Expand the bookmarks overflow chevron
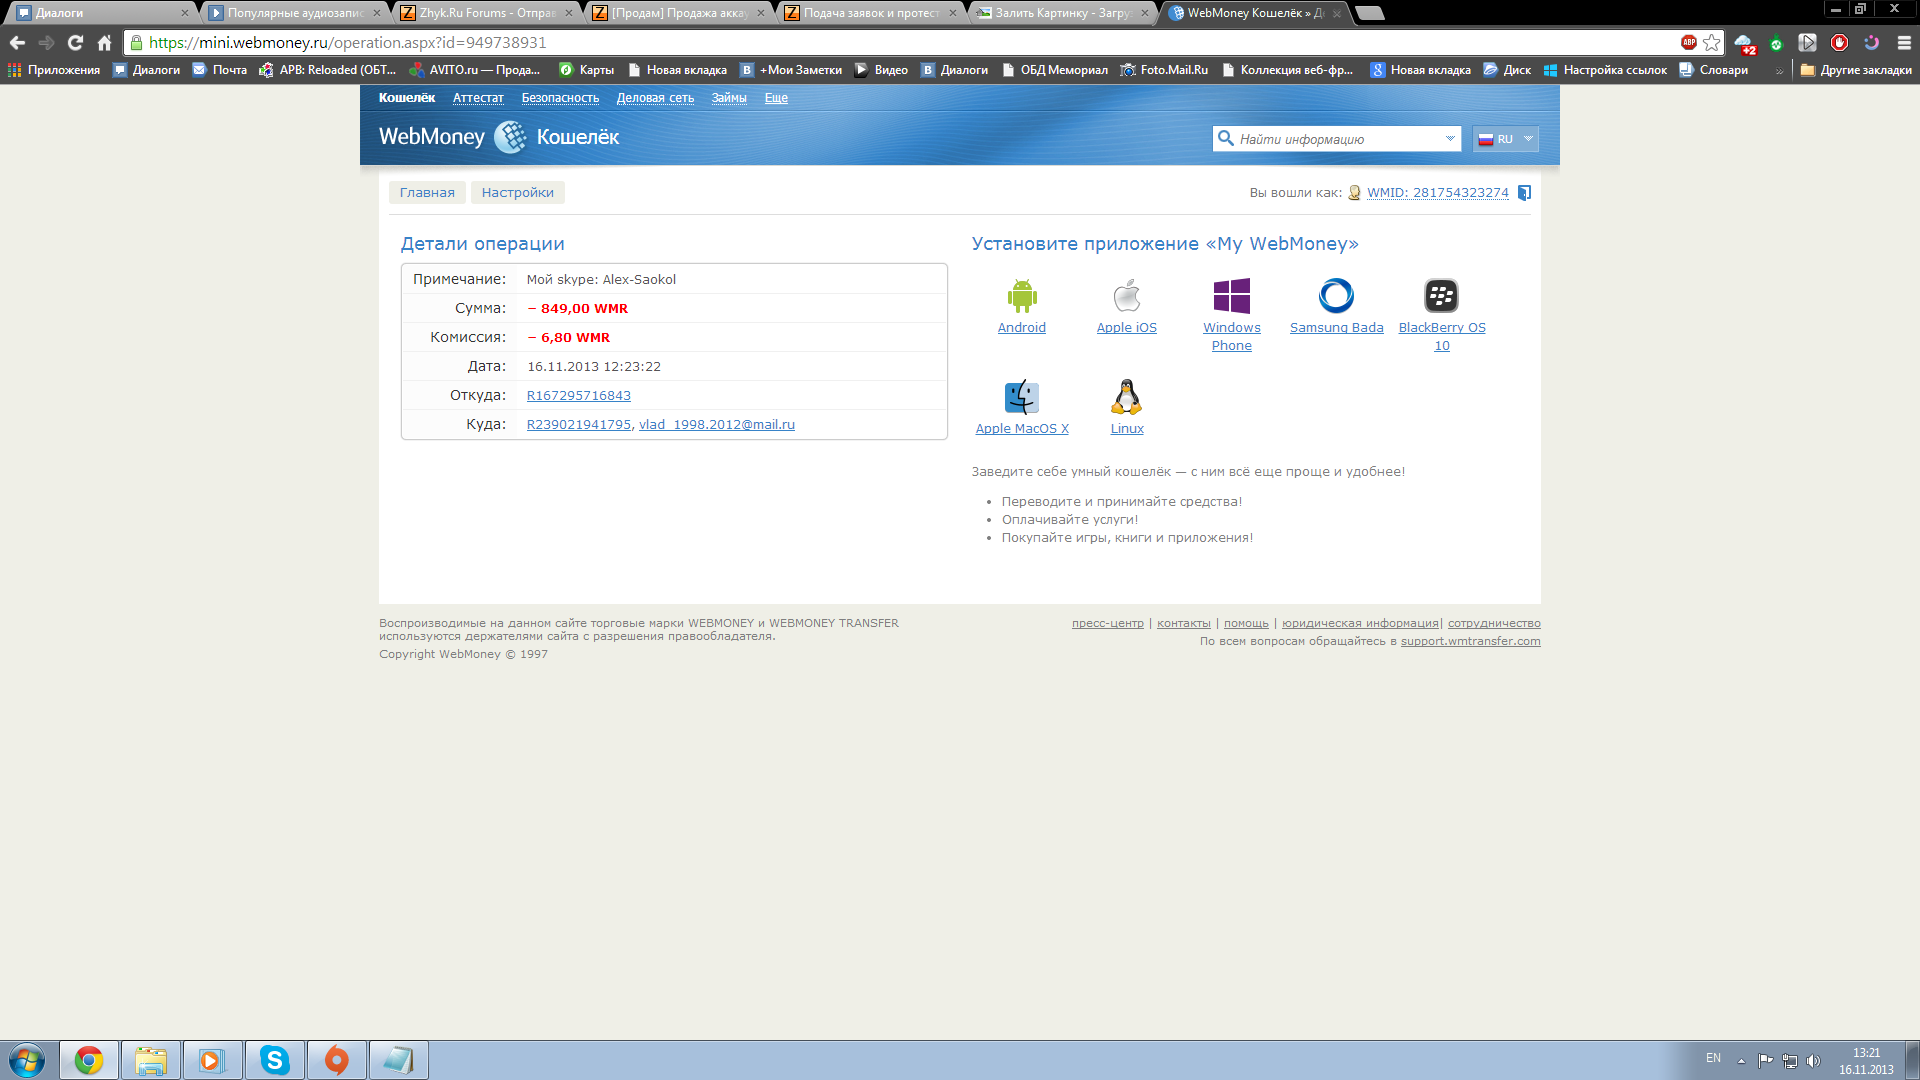Screen dimensions: 1920x1080 pyautogui.click(x=1780, y=71)
